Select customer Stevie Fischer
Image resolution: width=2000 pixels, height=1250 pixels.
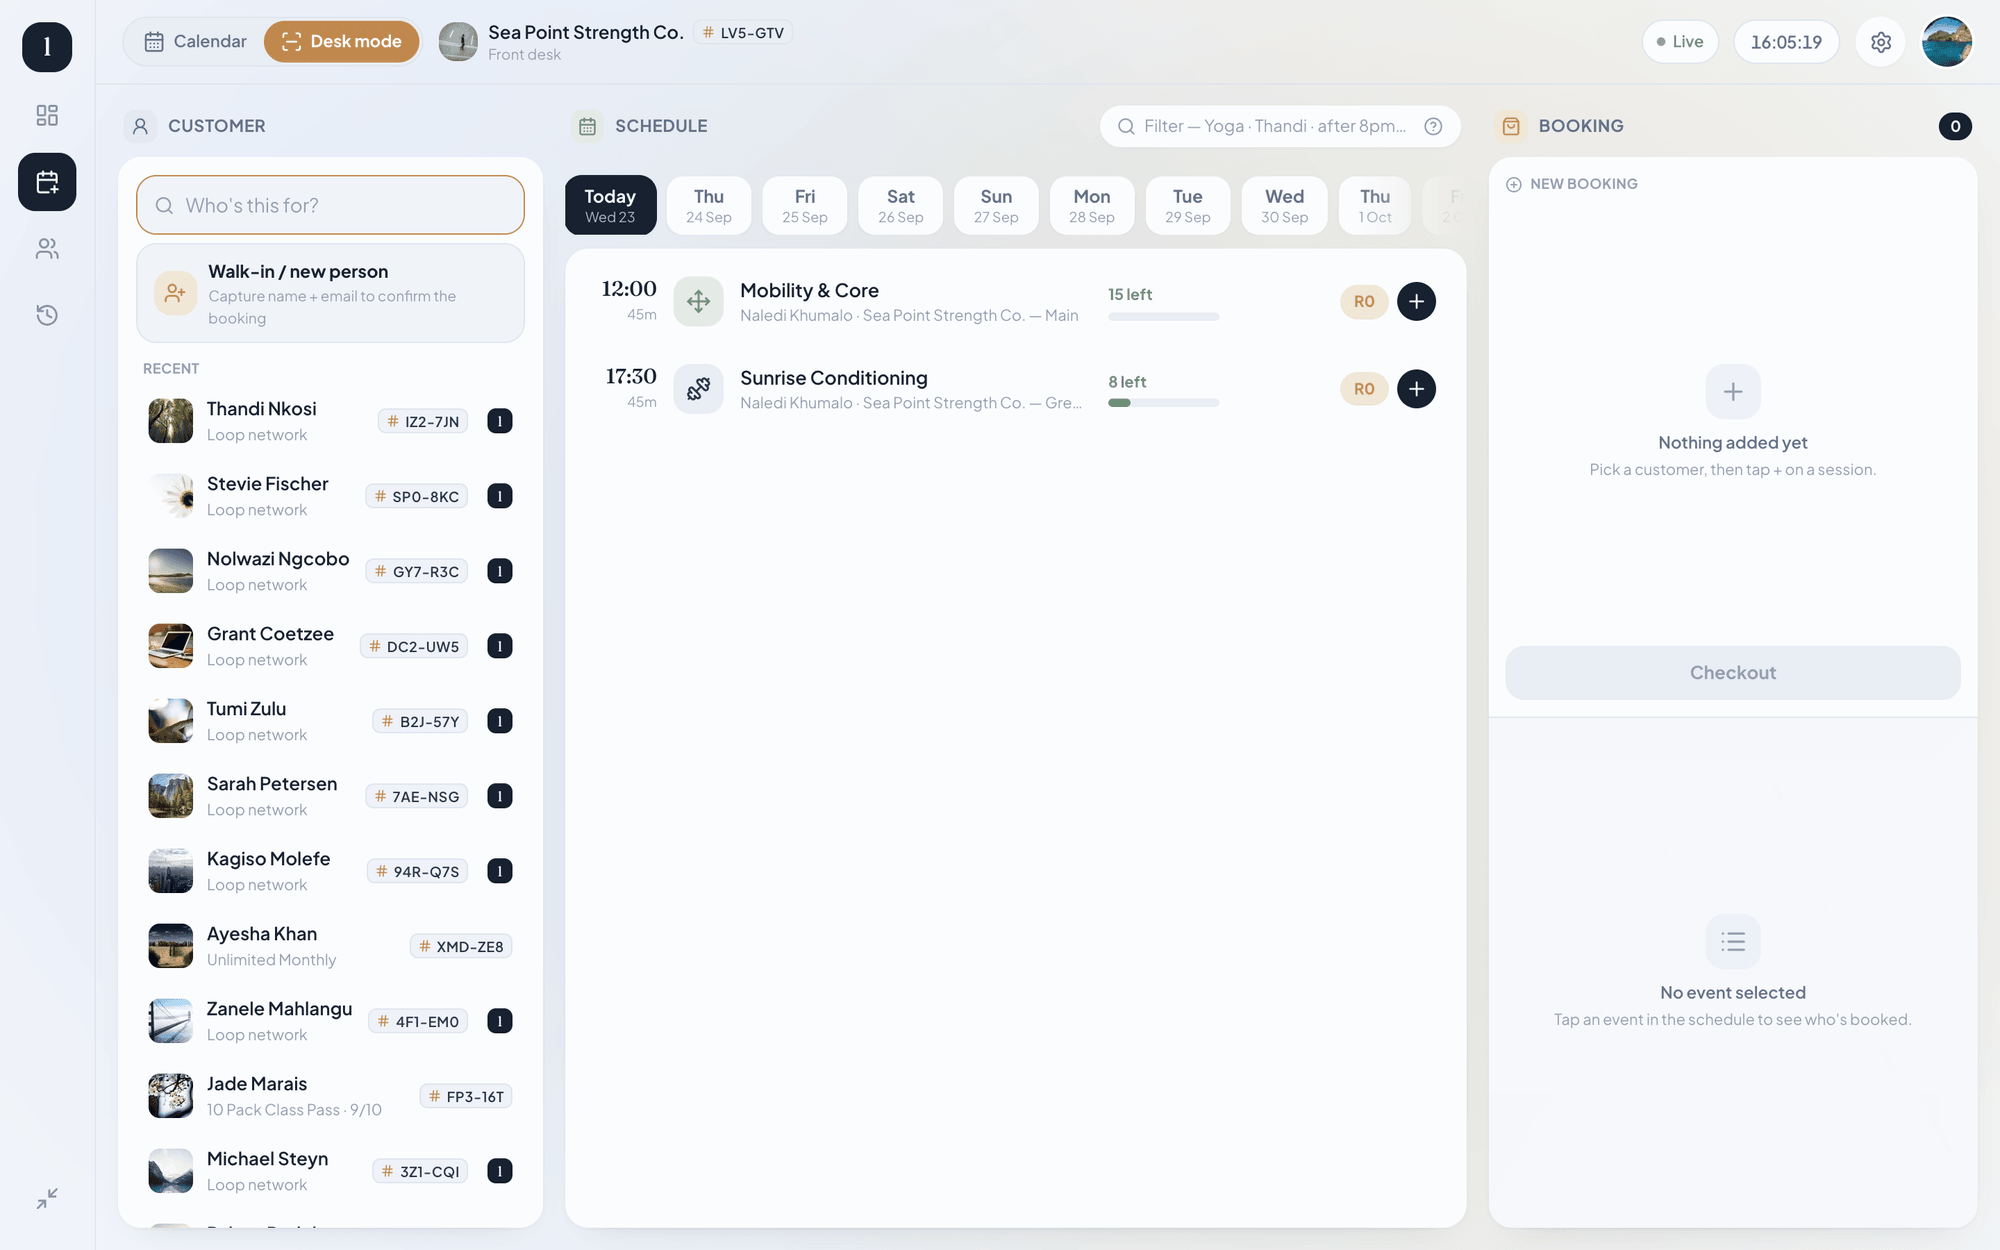(x=330, y=496)
